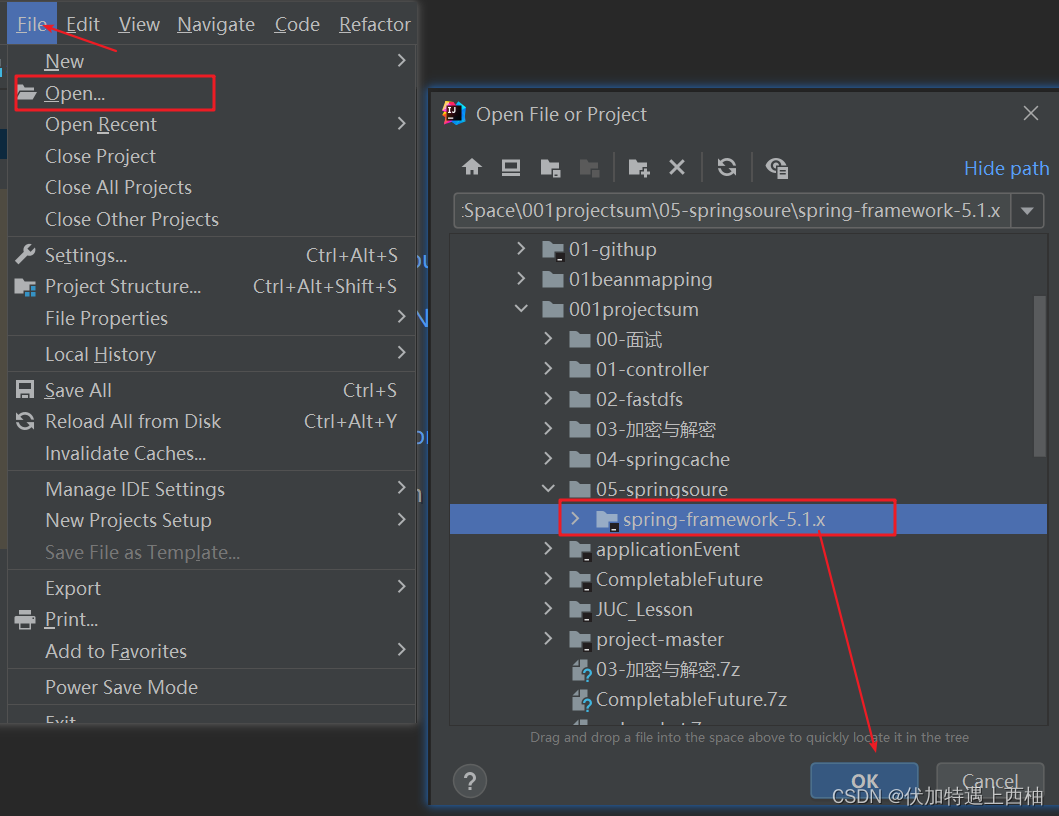Click the project-master folder icon
Viewport: 1059px width, 816px height.
(x=580, y=640)
